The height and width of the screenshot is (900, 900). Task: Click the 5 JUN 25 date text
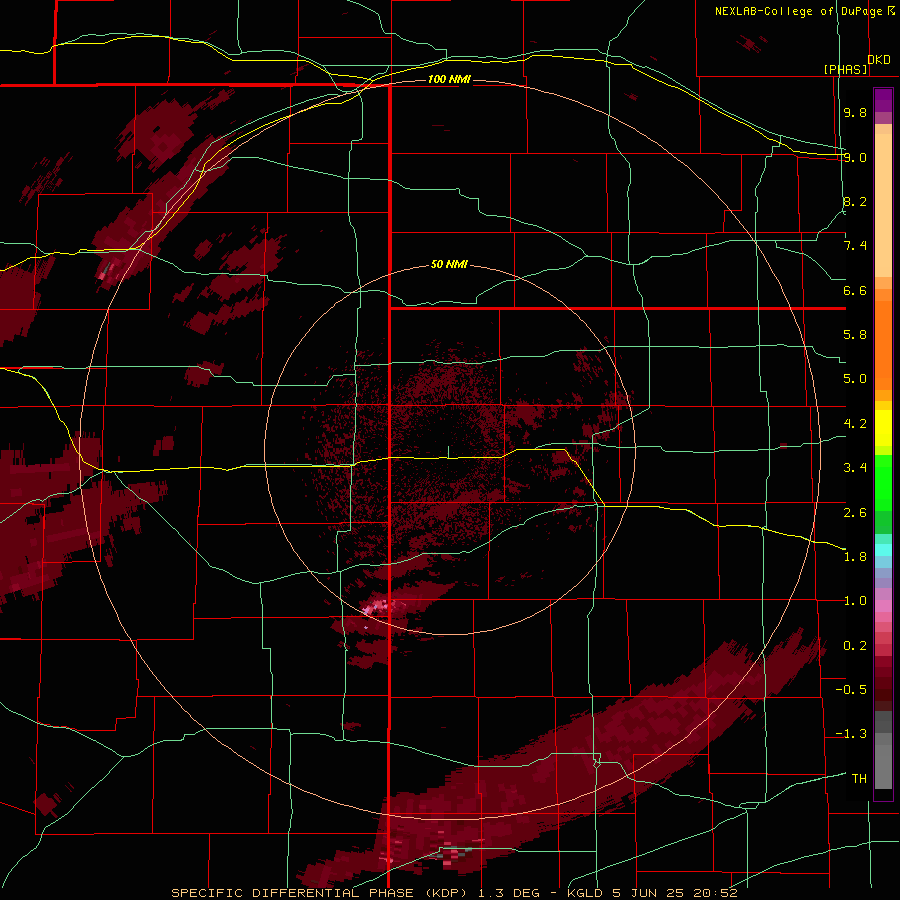click(650, 893)
